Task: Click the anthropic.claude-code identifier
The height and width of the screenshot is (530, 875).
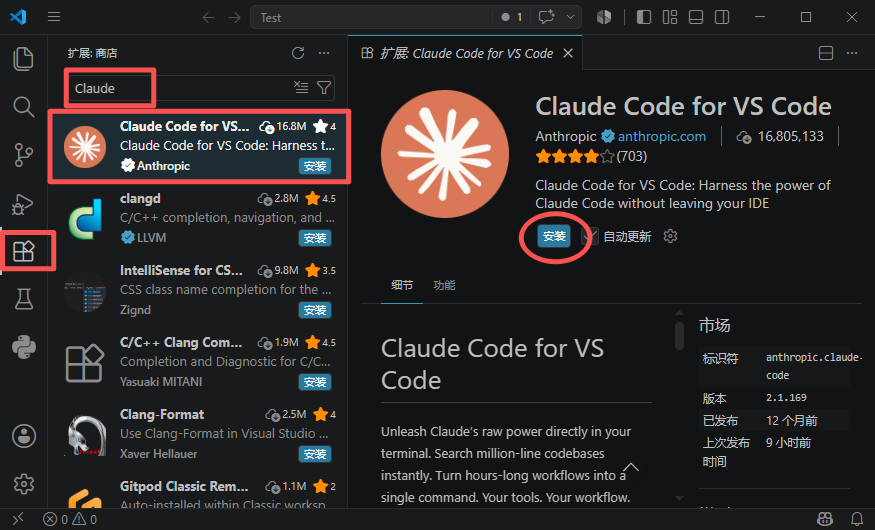Action: click(814, 366)
